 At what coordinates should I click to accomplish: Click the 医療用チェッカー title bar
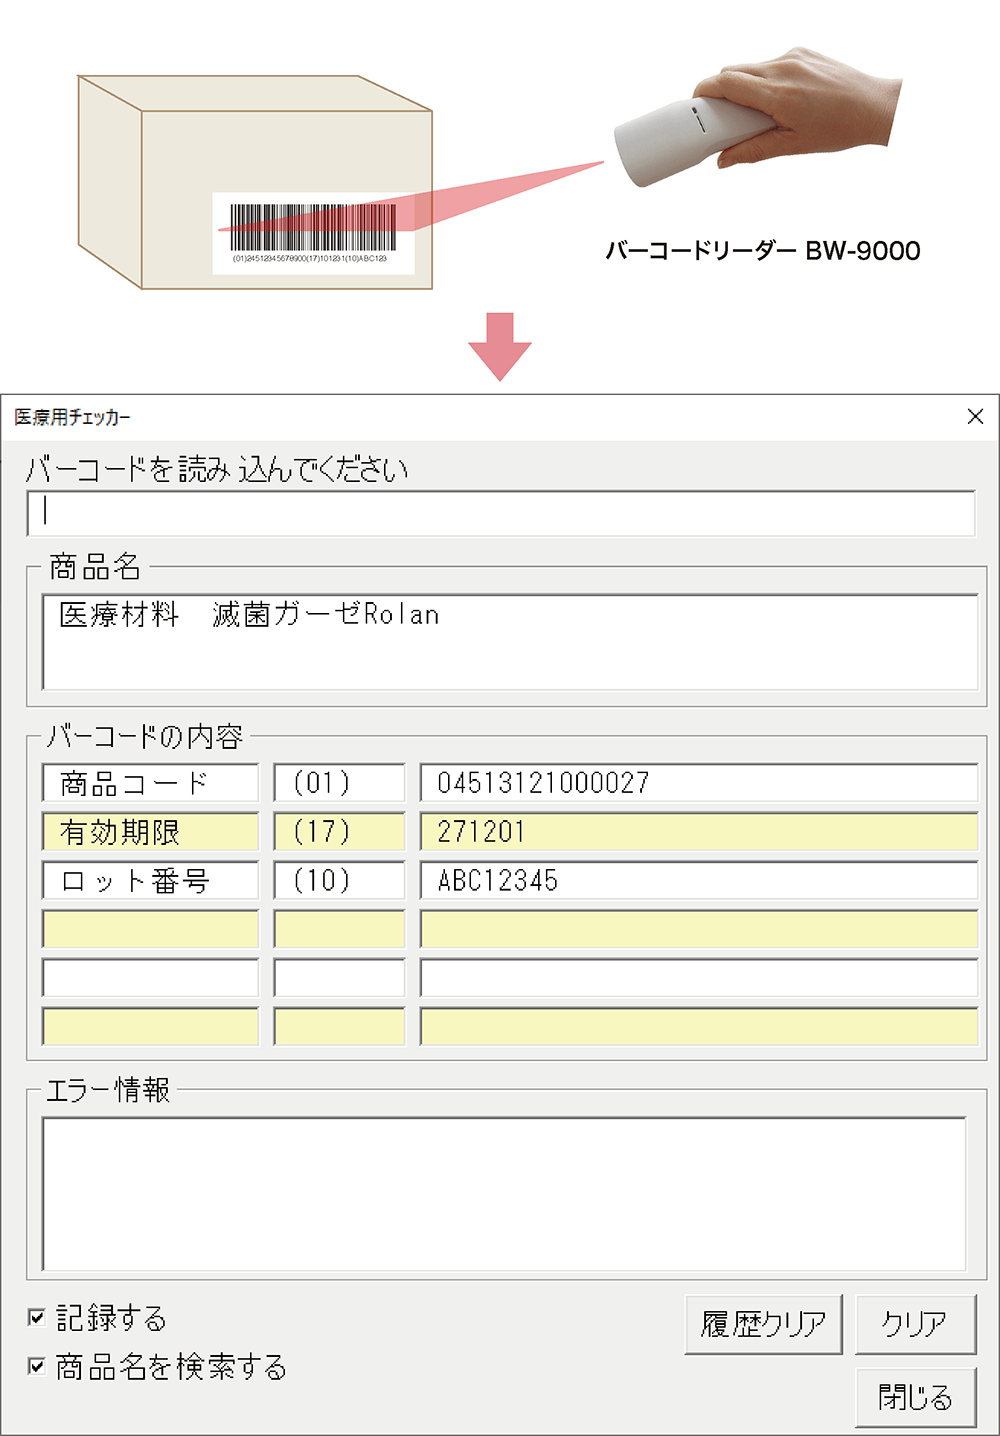click(400, 417)
